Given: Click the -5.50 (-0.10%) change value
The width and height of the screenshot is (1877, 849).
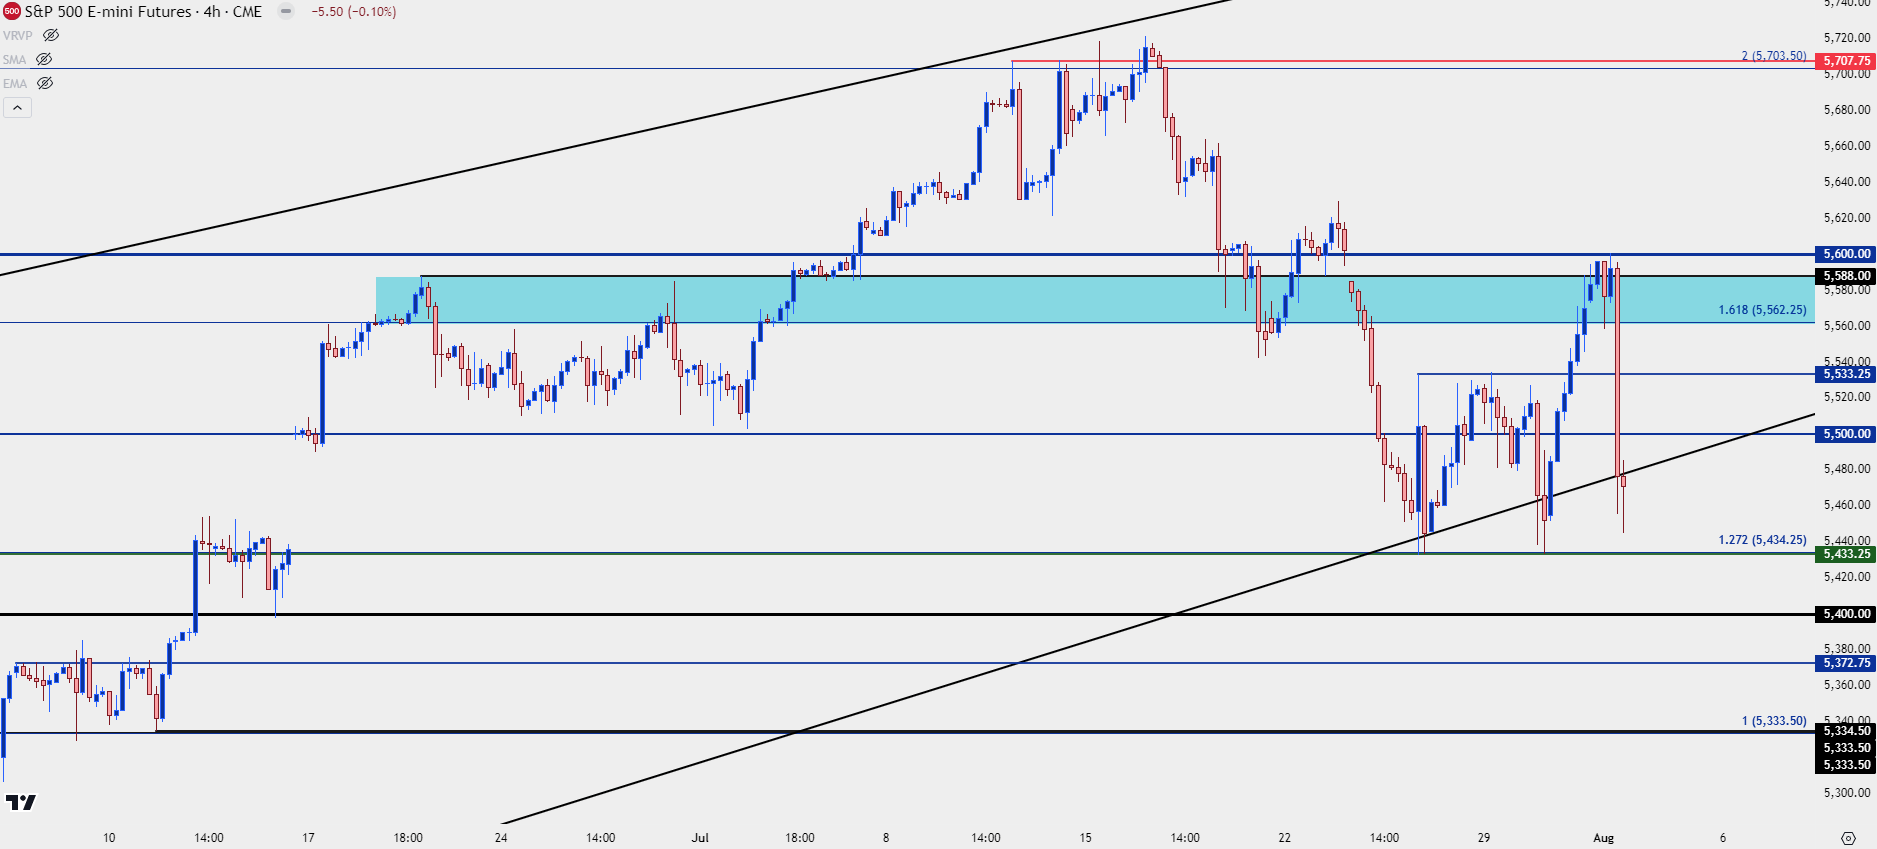Looking at the screenshot, I should (354, 12).
